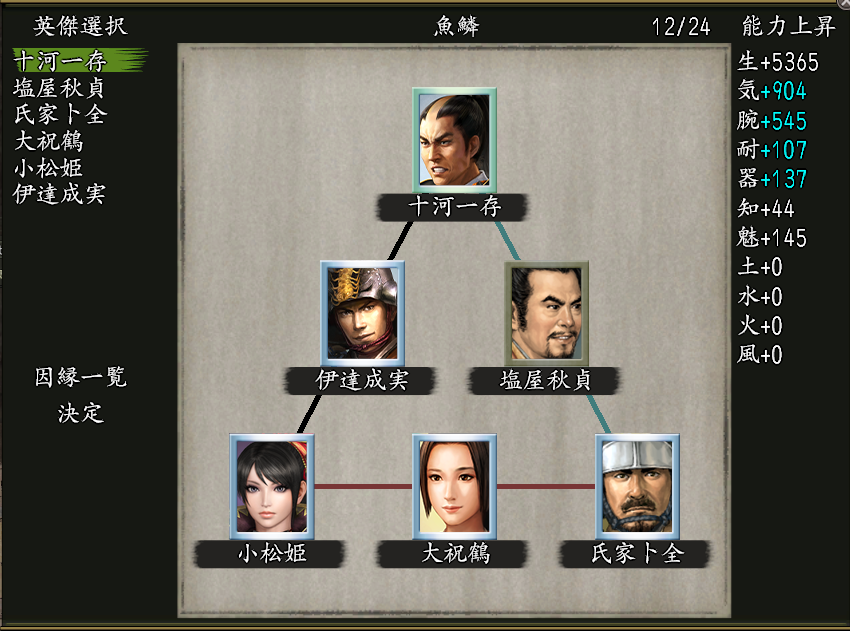This screenshot has height=631, width=850.
Task: Pick 大祝鶴 from the hero list
Action: click(x=49, y=141)
